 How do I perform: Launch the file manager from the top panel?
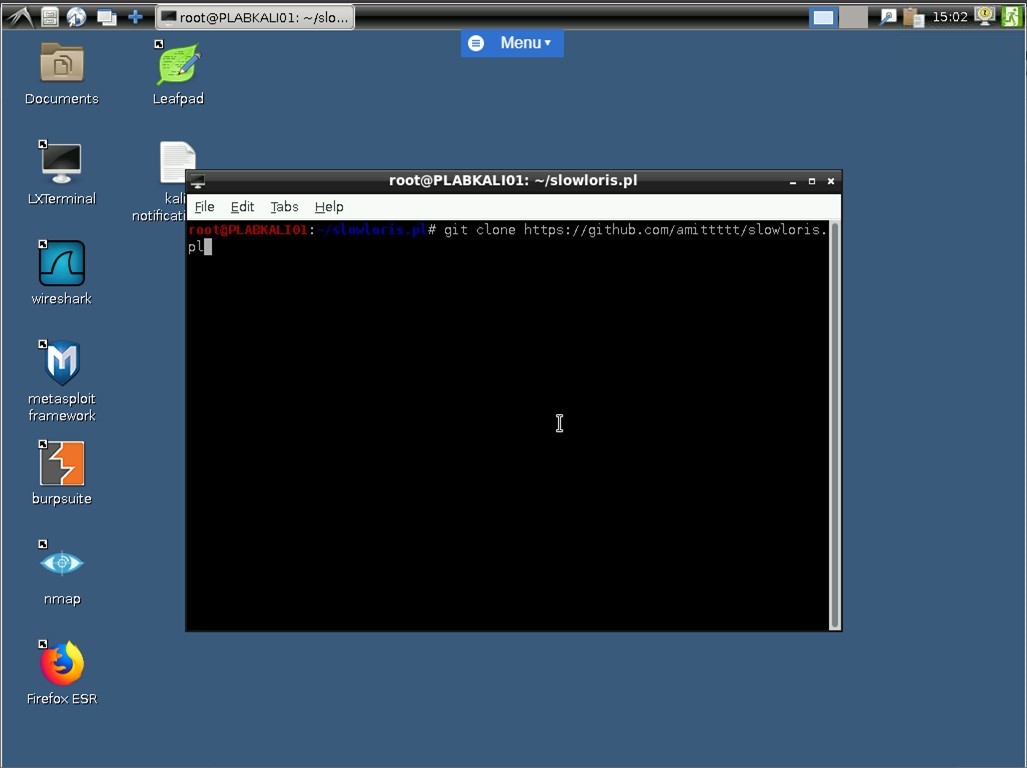(x=48, y=16)
